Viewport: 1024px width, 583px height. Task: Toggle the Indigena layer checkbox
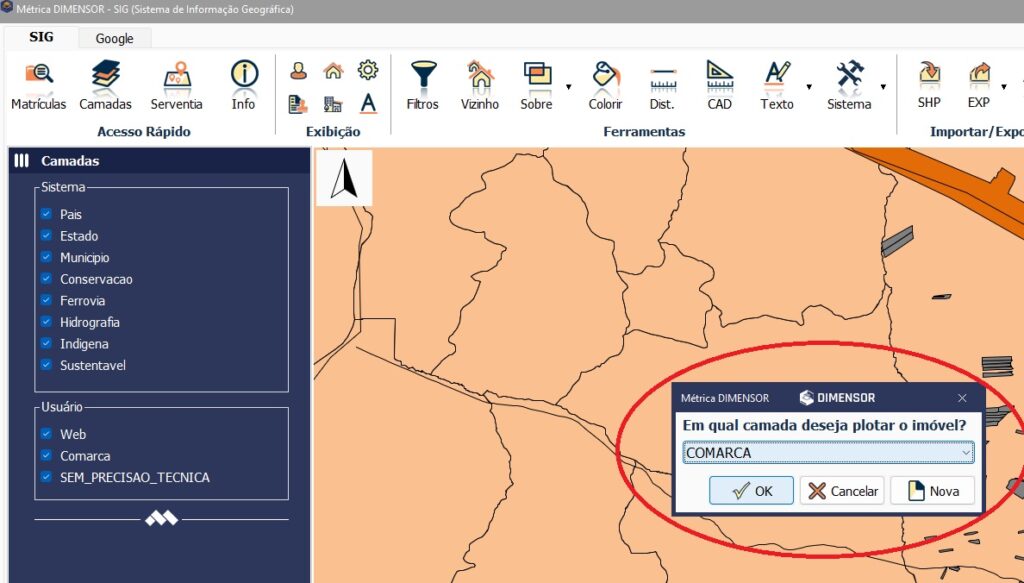[x=46, y=343]
